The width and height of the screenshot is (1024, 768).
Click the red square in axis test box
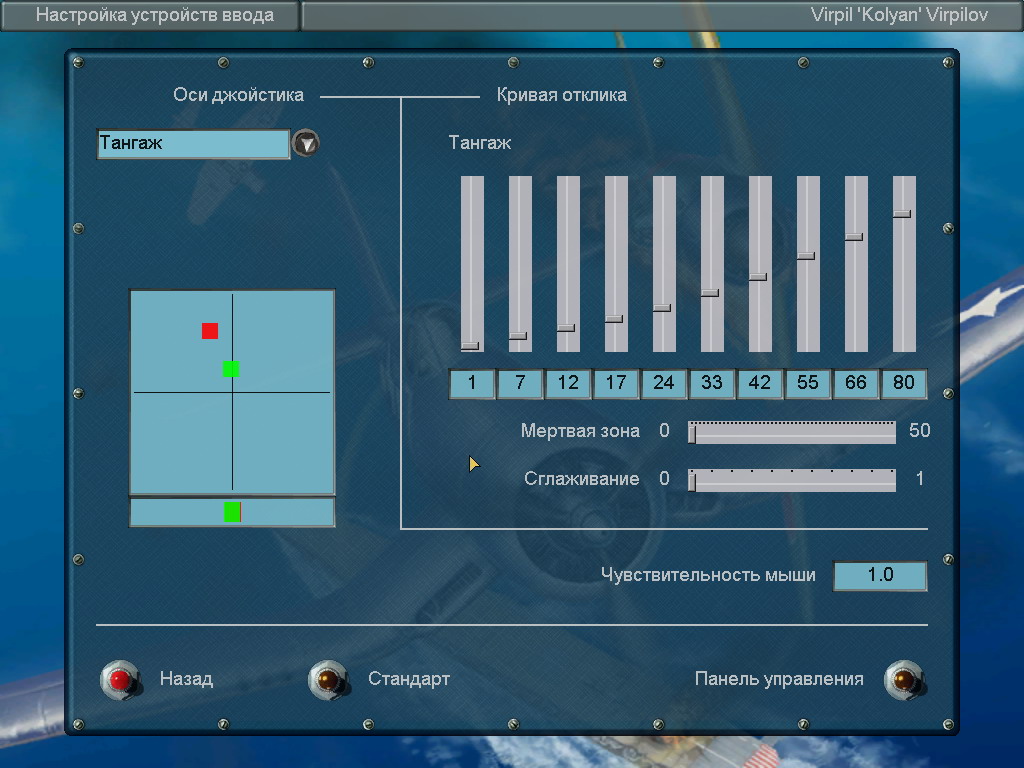pos(210,331)
